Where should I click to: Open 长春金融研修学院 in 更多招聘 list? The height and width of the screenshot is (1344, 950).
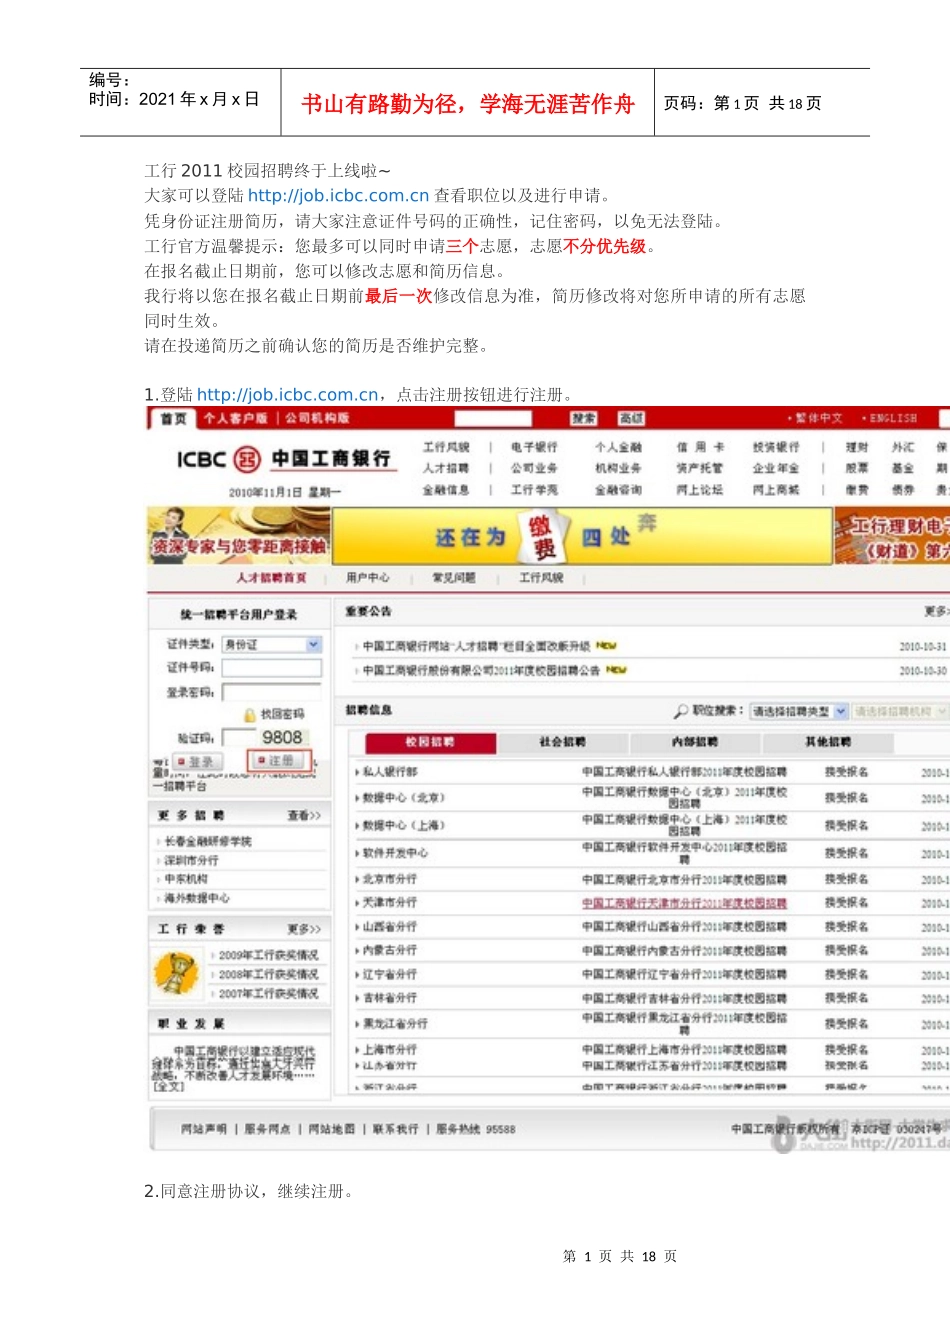click(x=208, y=842)
